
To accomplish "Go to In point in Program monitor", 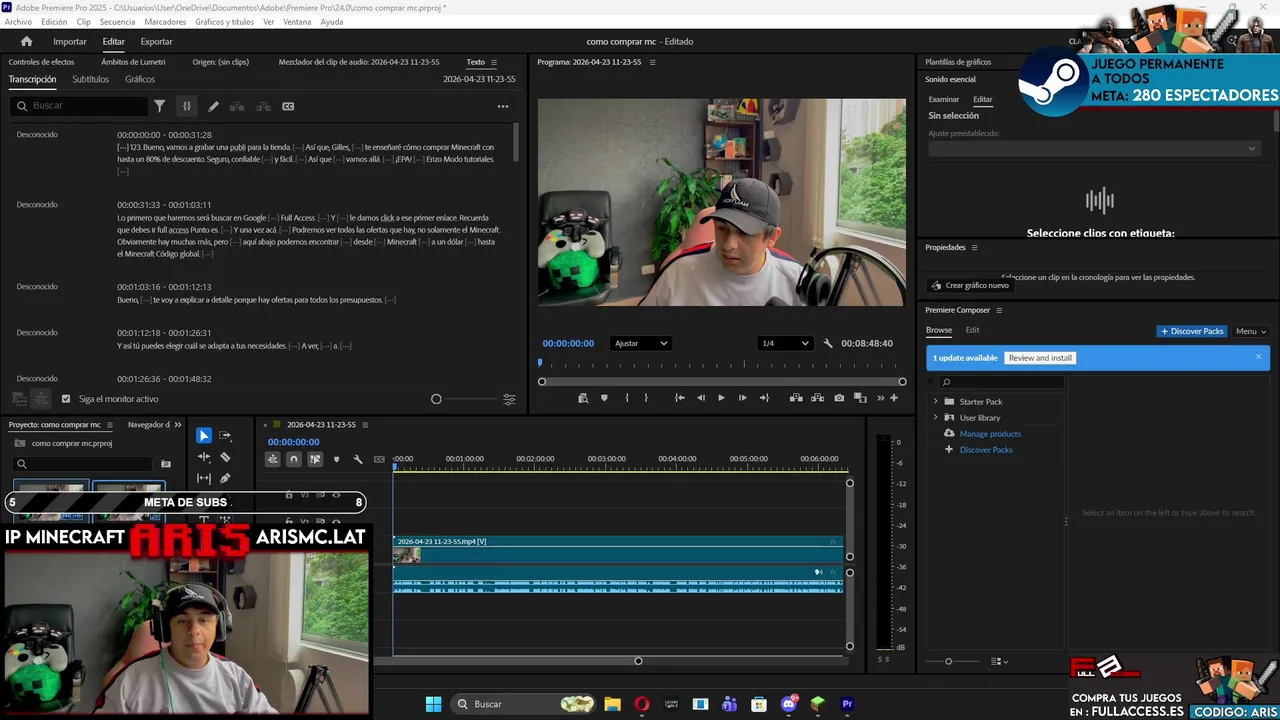I will click(x=680, y=398).
